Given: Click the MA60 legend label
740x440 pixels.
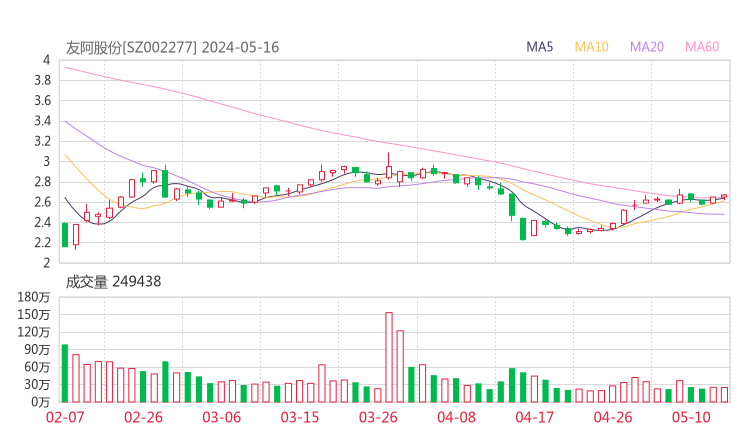Looking at the screenshot, I should [x=702, y=47].
